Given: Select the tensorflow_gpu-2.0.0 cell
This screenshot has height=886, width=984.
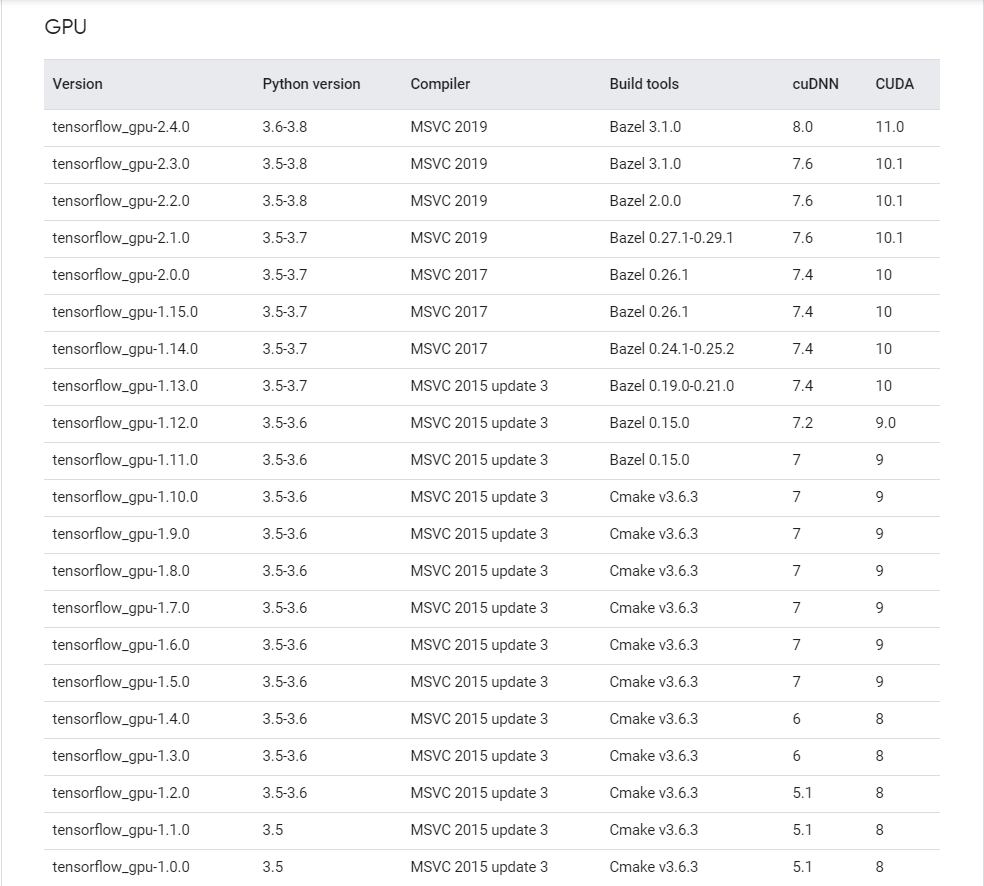Looking at the screenshot, I should (x=121, y=275).
